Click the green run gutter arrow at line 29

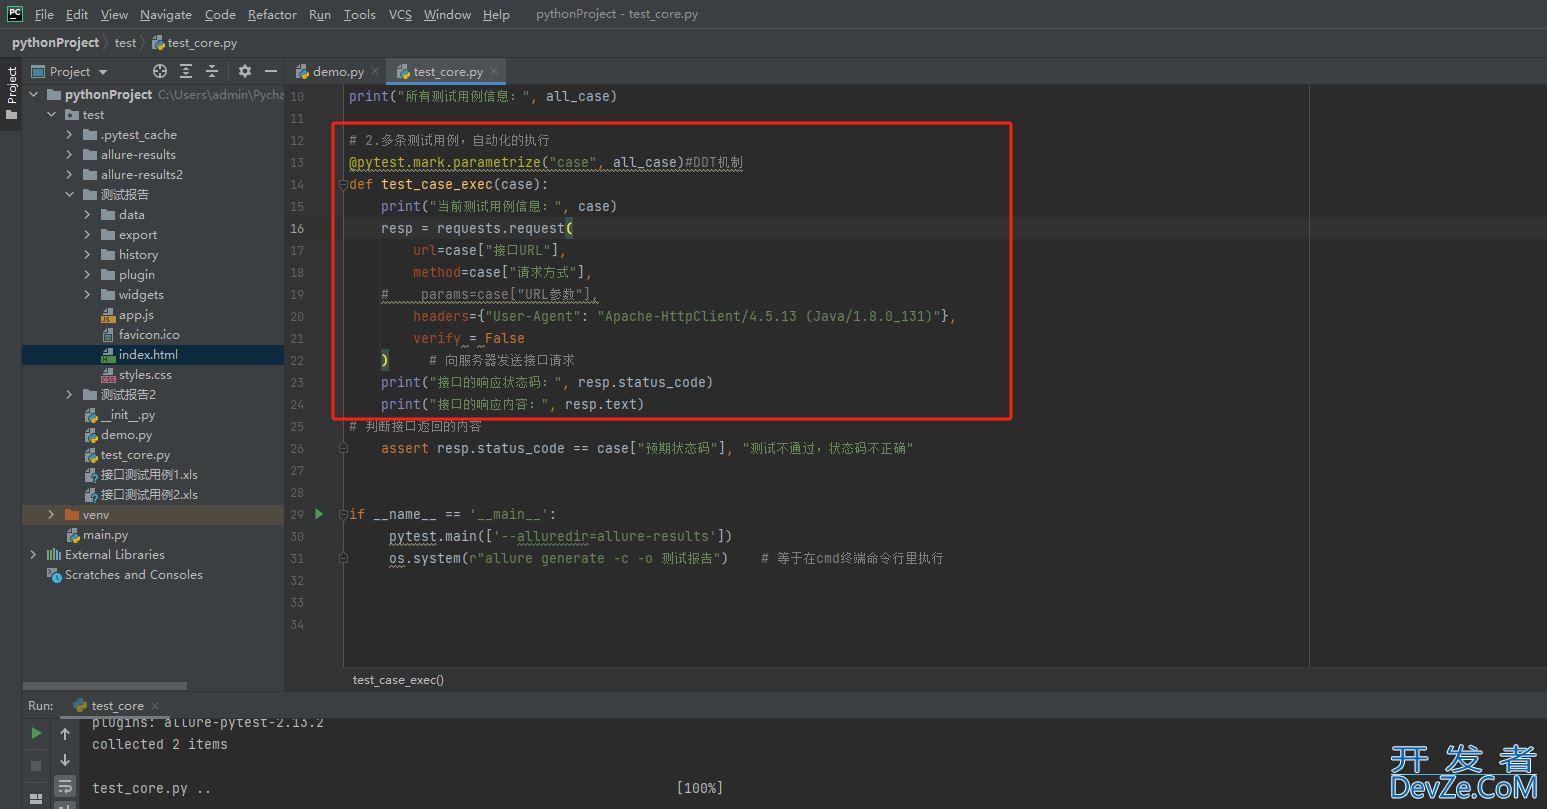pos(319,514)
